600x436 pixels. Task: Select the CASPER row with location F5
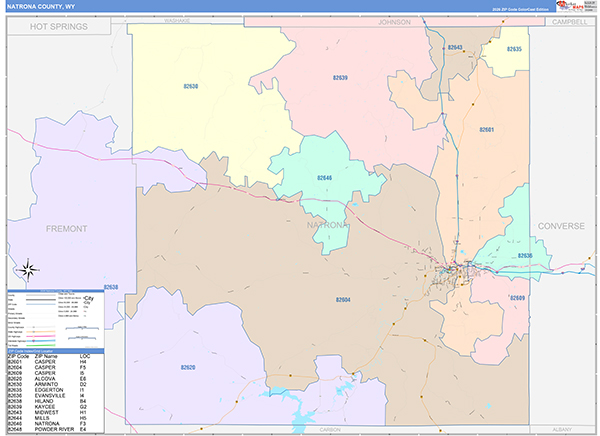(47, 367)
